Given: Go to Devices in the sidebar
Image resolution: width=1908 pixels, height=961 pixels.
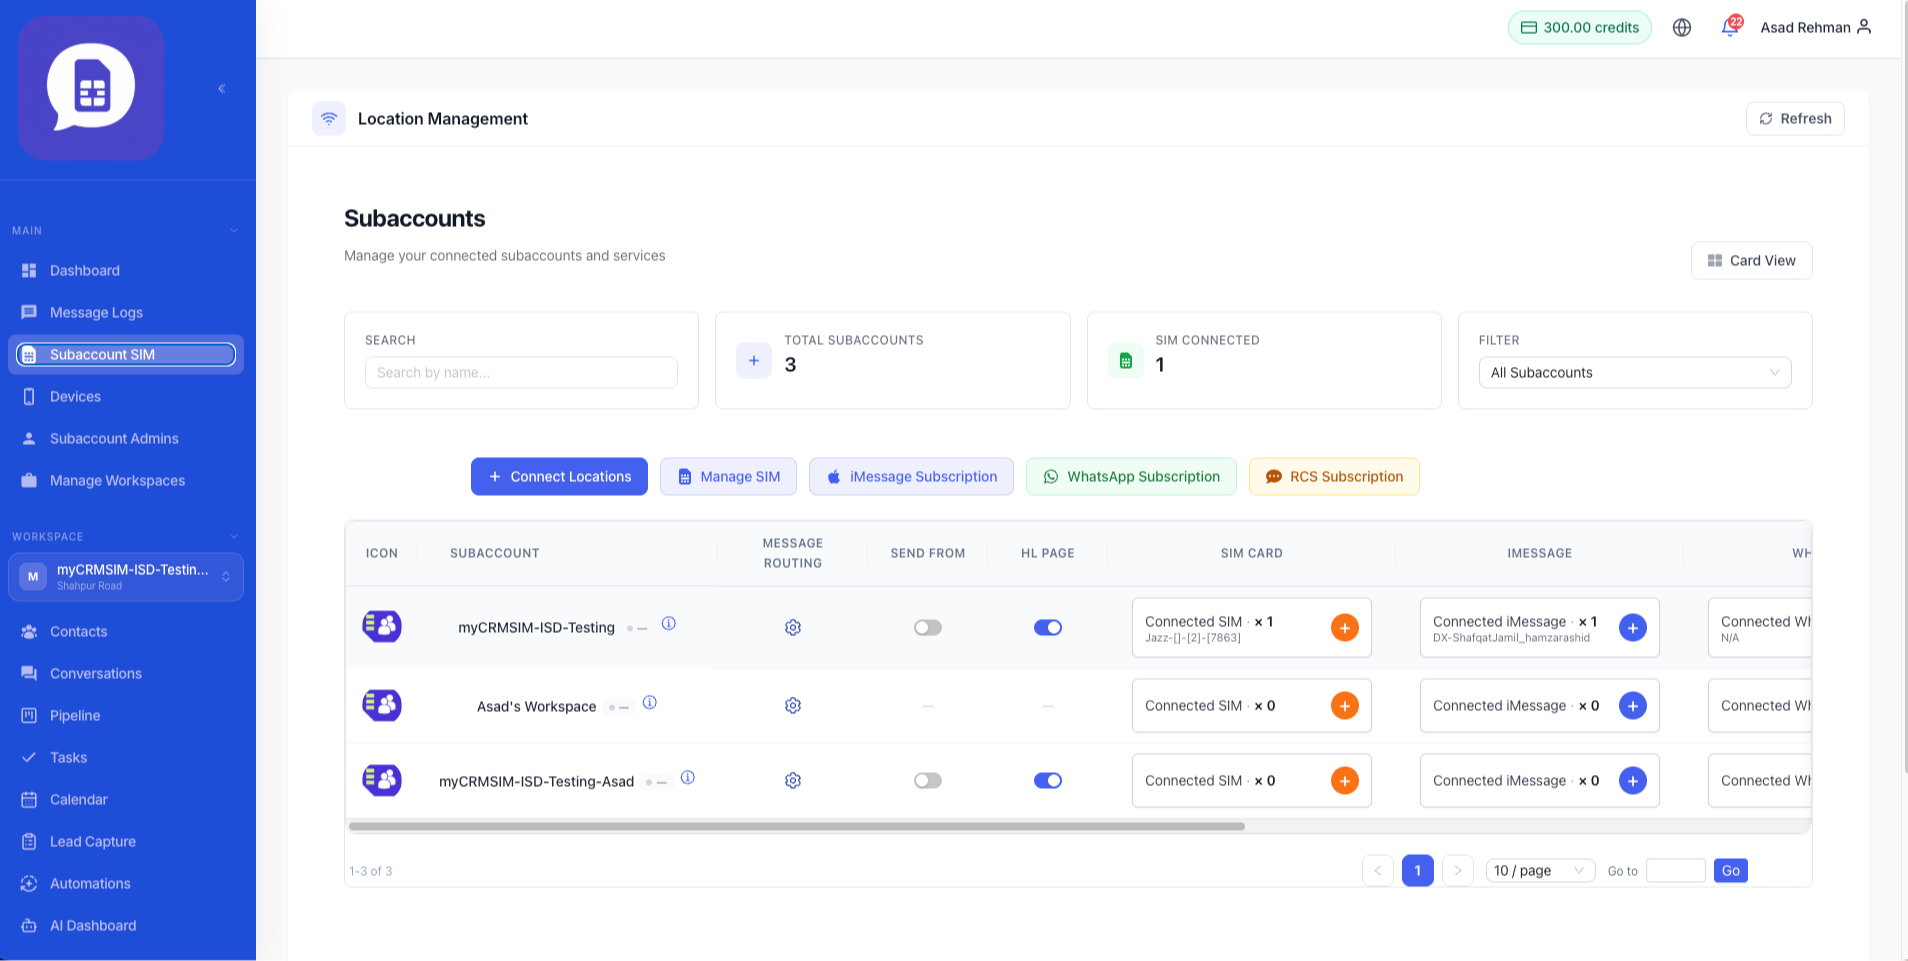Looking at the screenshot, I should click(x=75, y=397).
